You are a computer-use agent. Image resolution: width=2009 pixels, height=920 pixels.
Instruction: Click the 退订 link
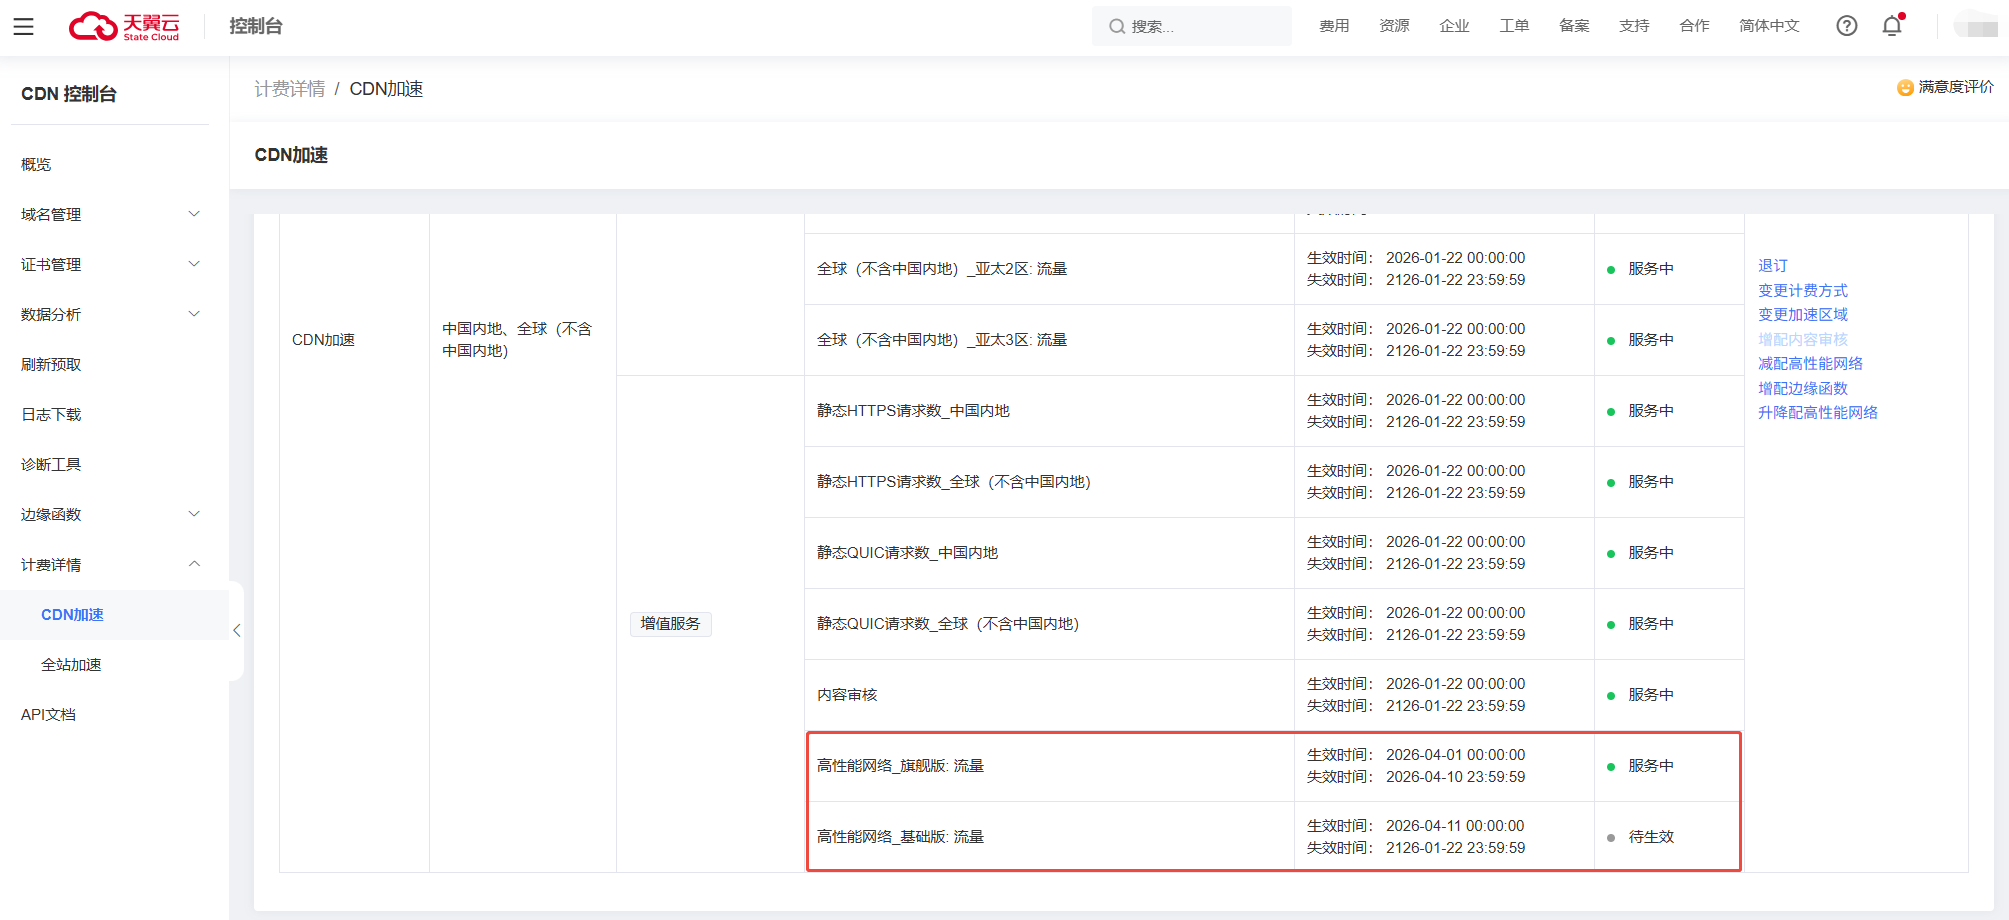[x=1772, y=266]
